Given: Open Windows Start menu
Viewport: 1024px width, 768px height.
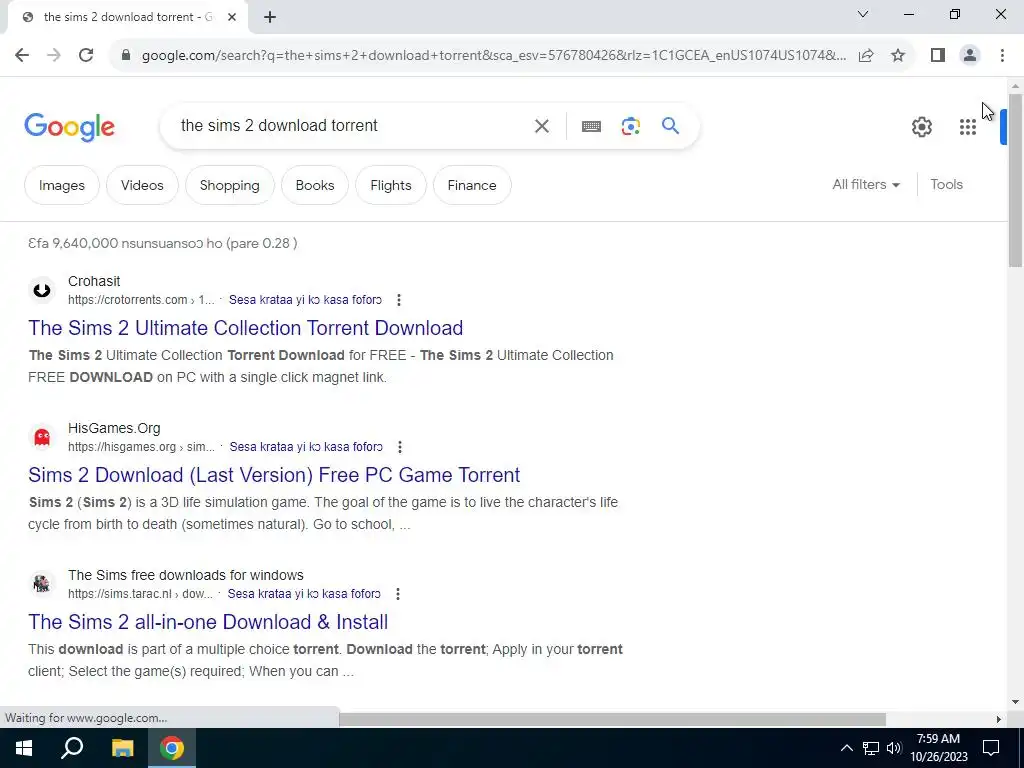Looking at the screenshot, I should click(x=24, y=748).
